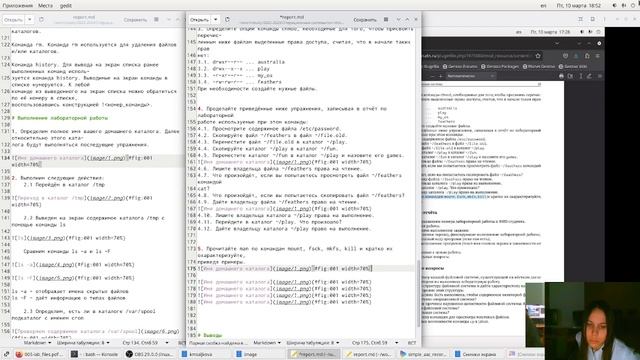Open Markdown language dropdown in left gedit status bar
This screenshot has width=640, height=360.
37,343
